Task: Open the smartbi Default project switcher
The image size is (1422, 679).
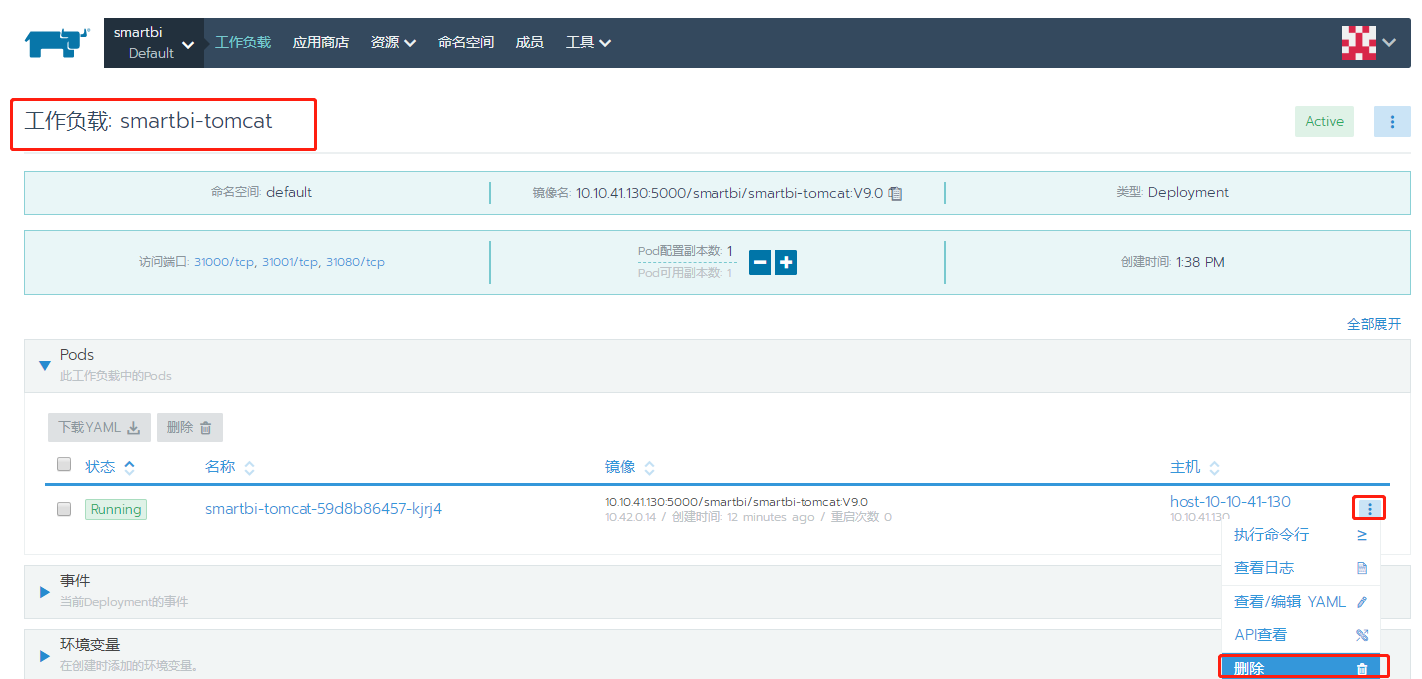Action: tap(154, 43)
